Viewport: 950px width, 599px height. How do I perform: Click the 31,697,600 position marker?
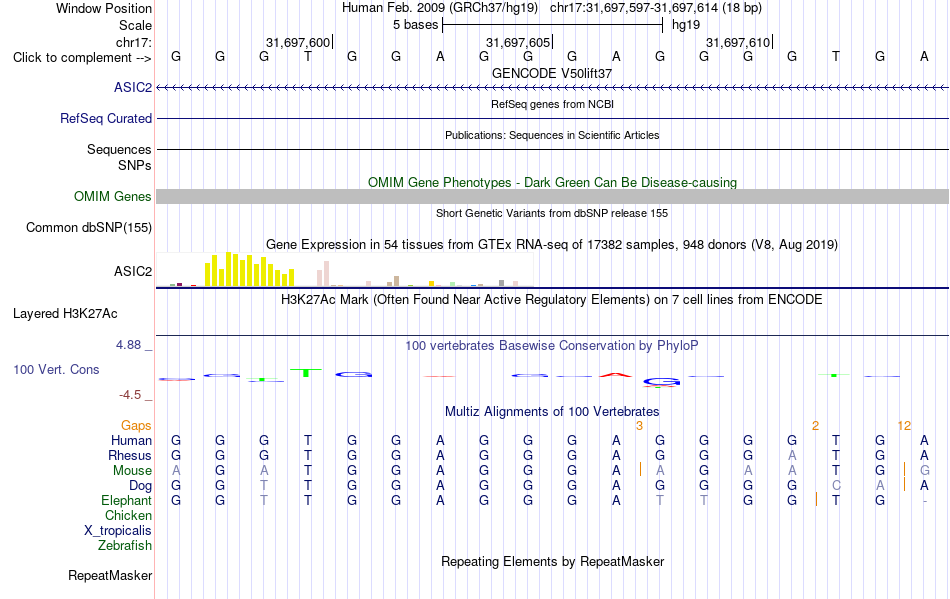pyautogui.click(x=298, y=42)
